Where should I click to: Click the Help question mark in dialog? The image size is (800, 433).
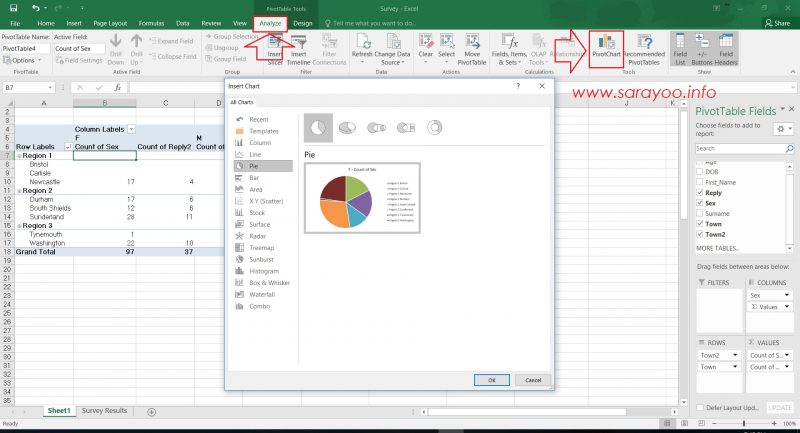pos(518,86)
